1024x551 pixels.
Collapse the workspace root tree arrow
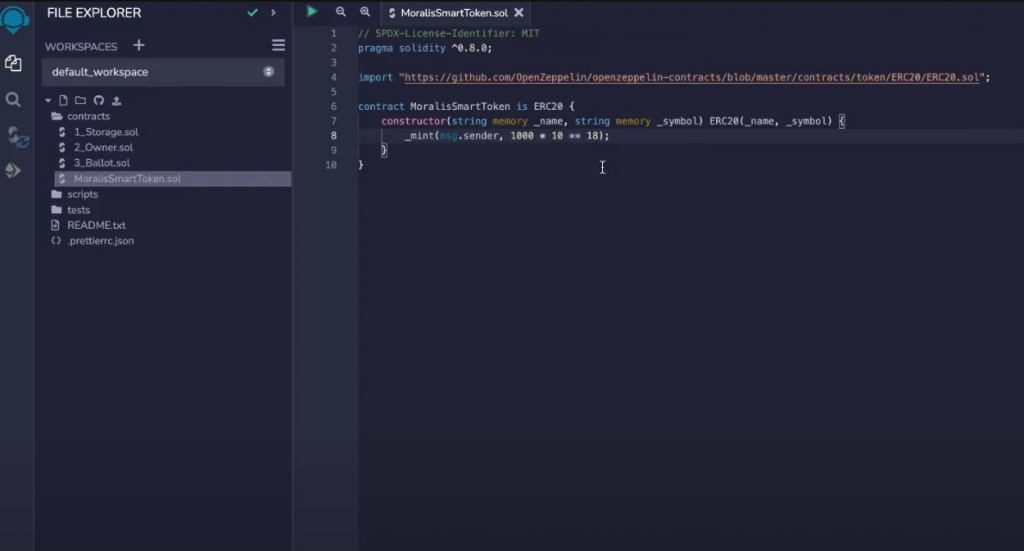48,101
